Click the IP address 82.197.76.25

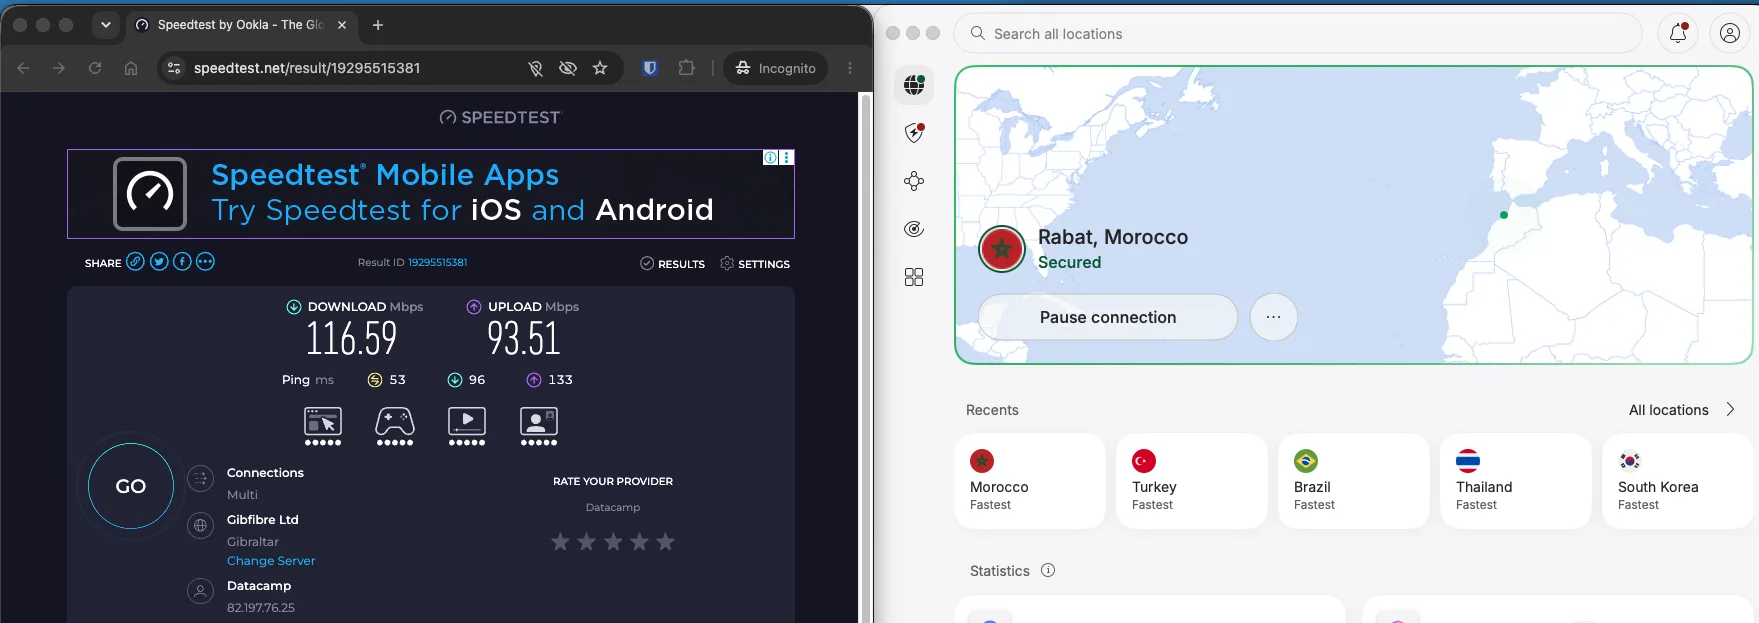pos(261,608)
